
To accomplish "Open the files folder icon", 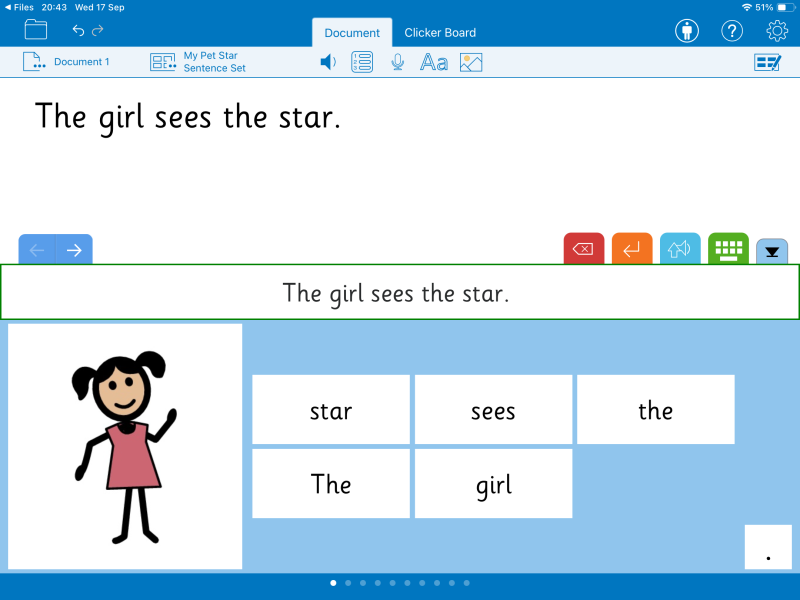I will point(36,30).
